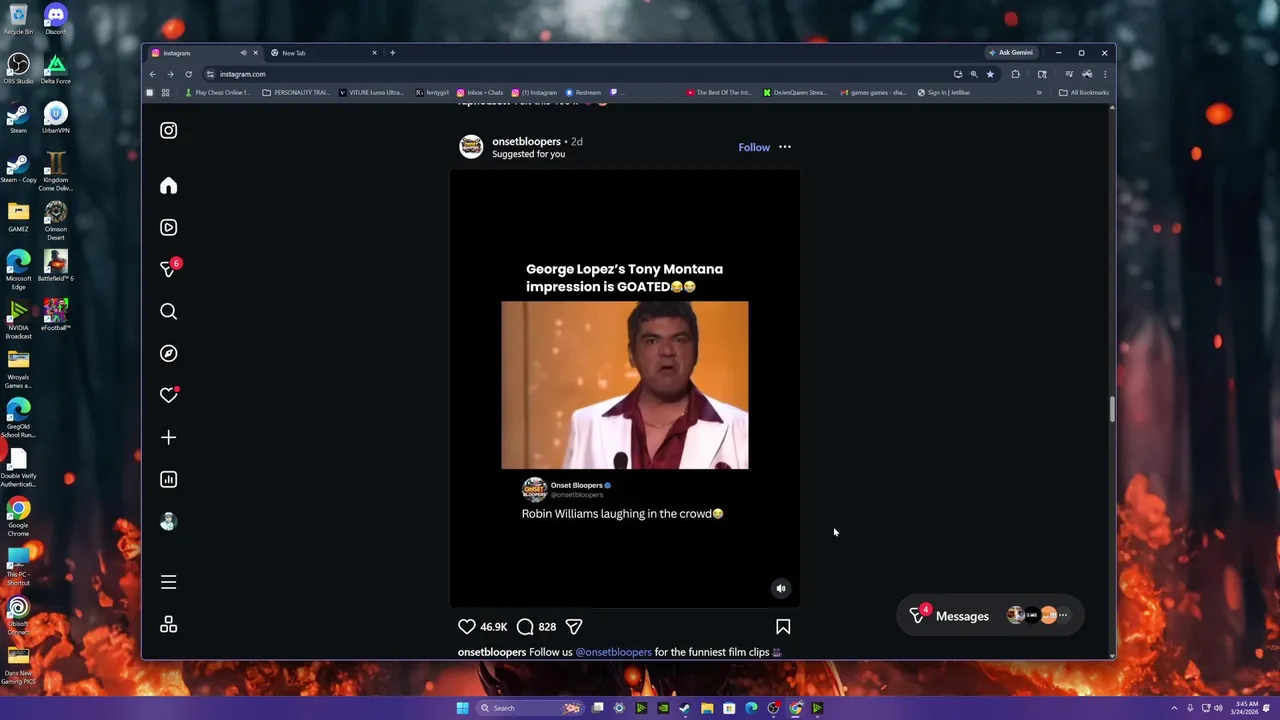Screen dimensions: 1280x720
Task: Open the Chrome extensions puzzle icon
Action: (1016, 74)
